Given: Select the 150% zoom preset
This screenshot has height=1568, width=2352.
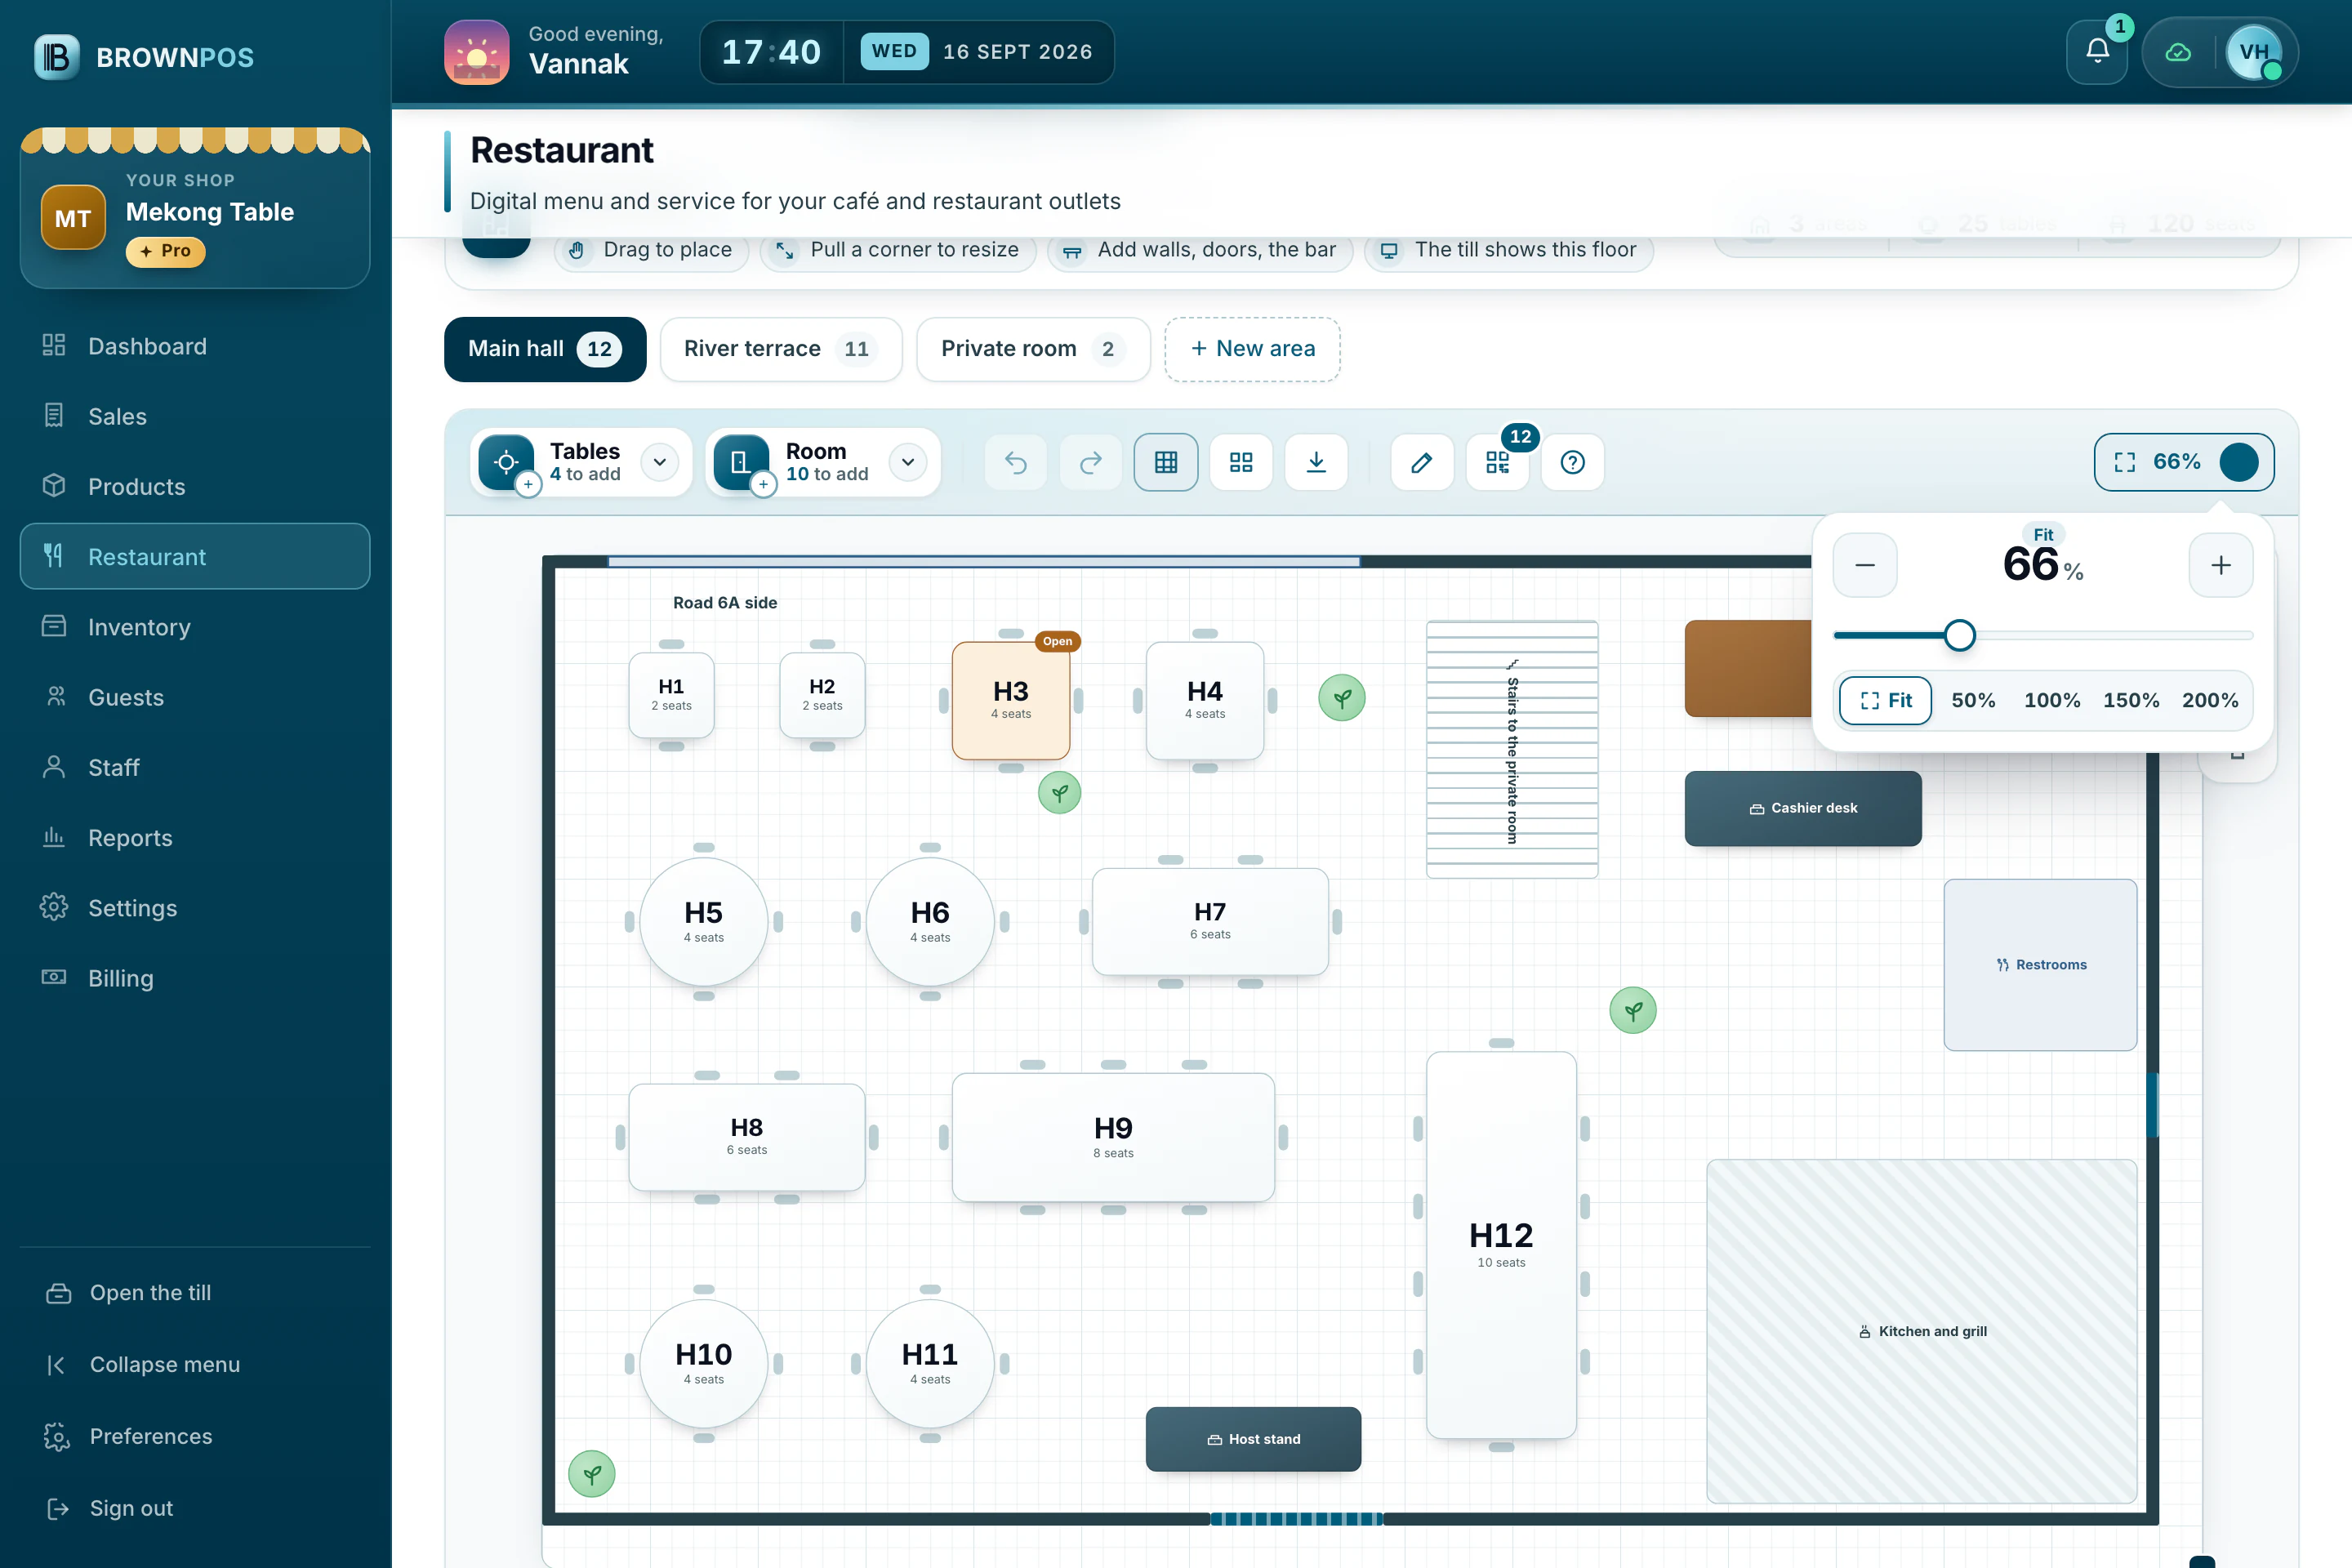Looking at the screenshot, I should point(2131,700).
